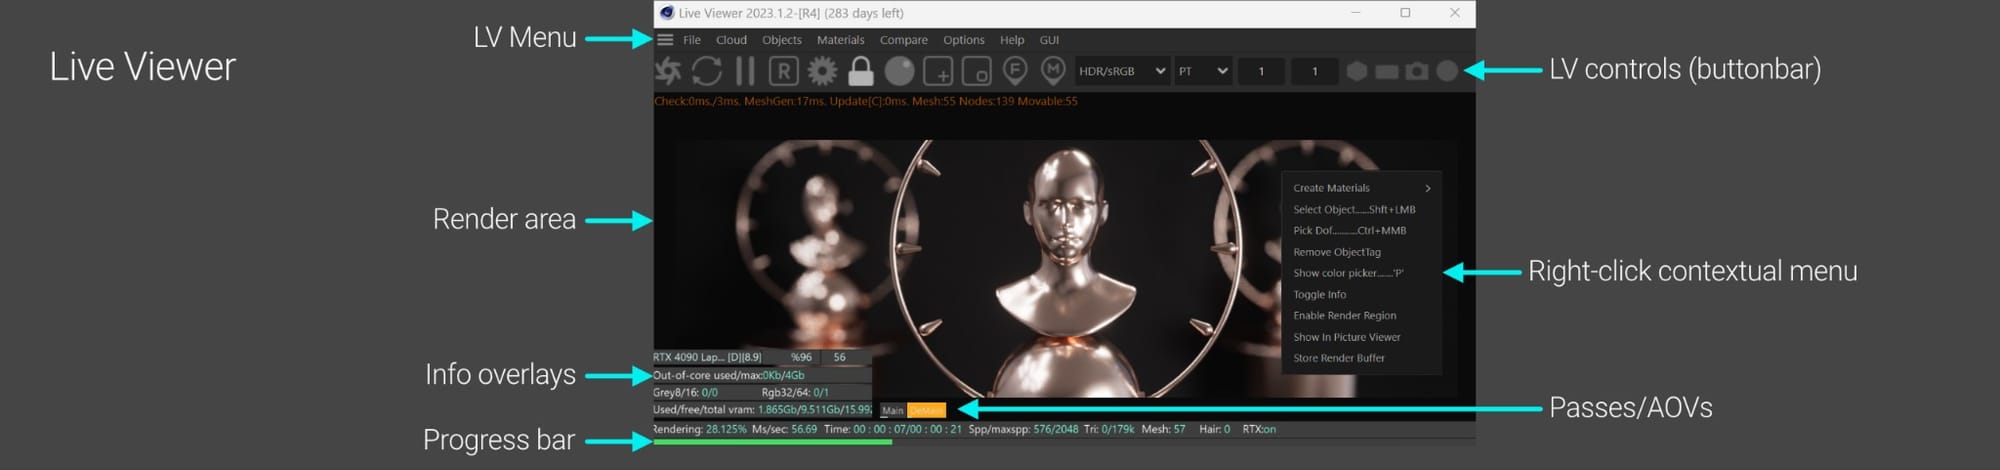Choose Show In Picture Viewer
Viewport: 2000px width, 470px height.
(x=1361, y=337)
